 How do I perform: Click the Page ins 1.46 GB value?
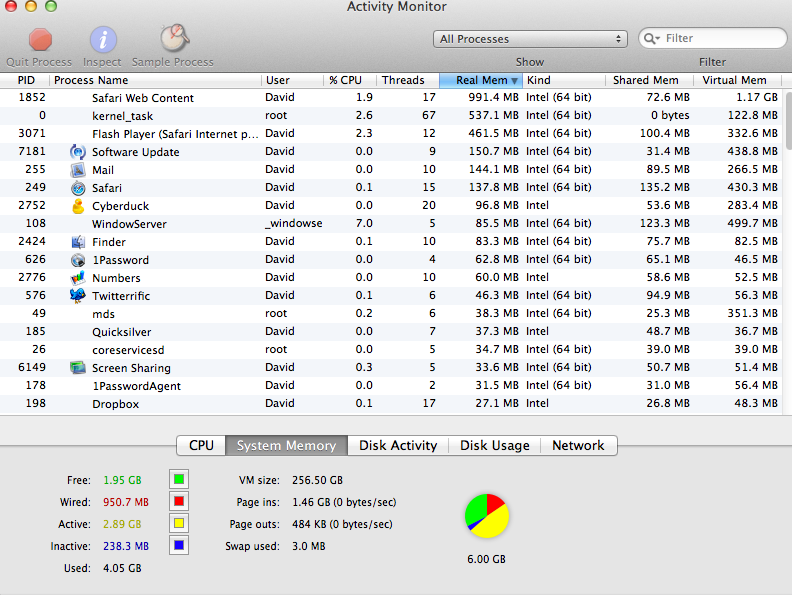[x=344, y=502]
